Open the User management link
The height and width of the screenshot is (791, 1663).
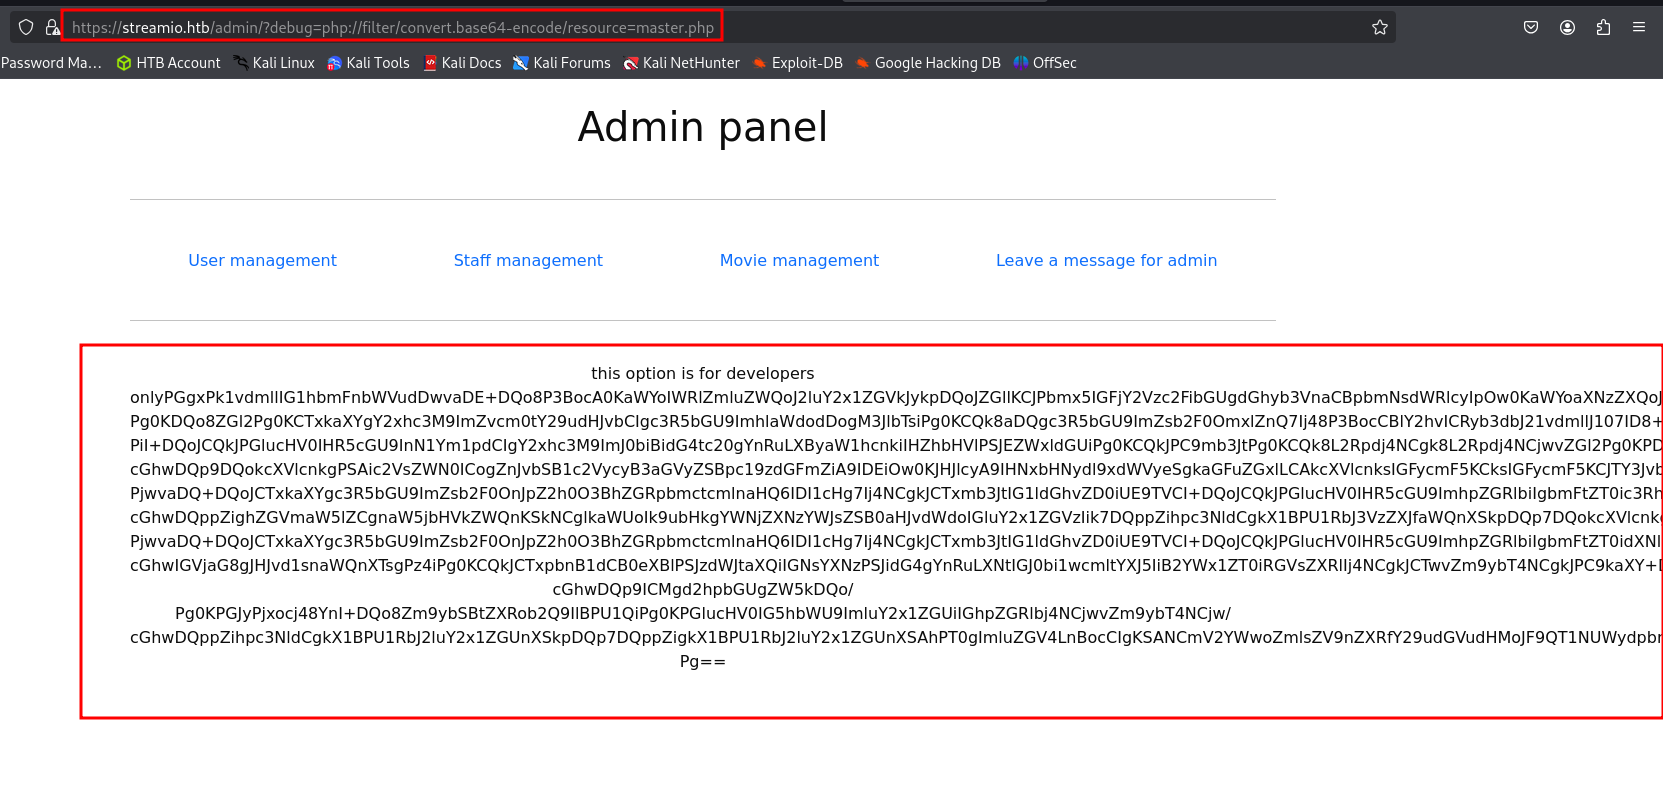(262, 260)
